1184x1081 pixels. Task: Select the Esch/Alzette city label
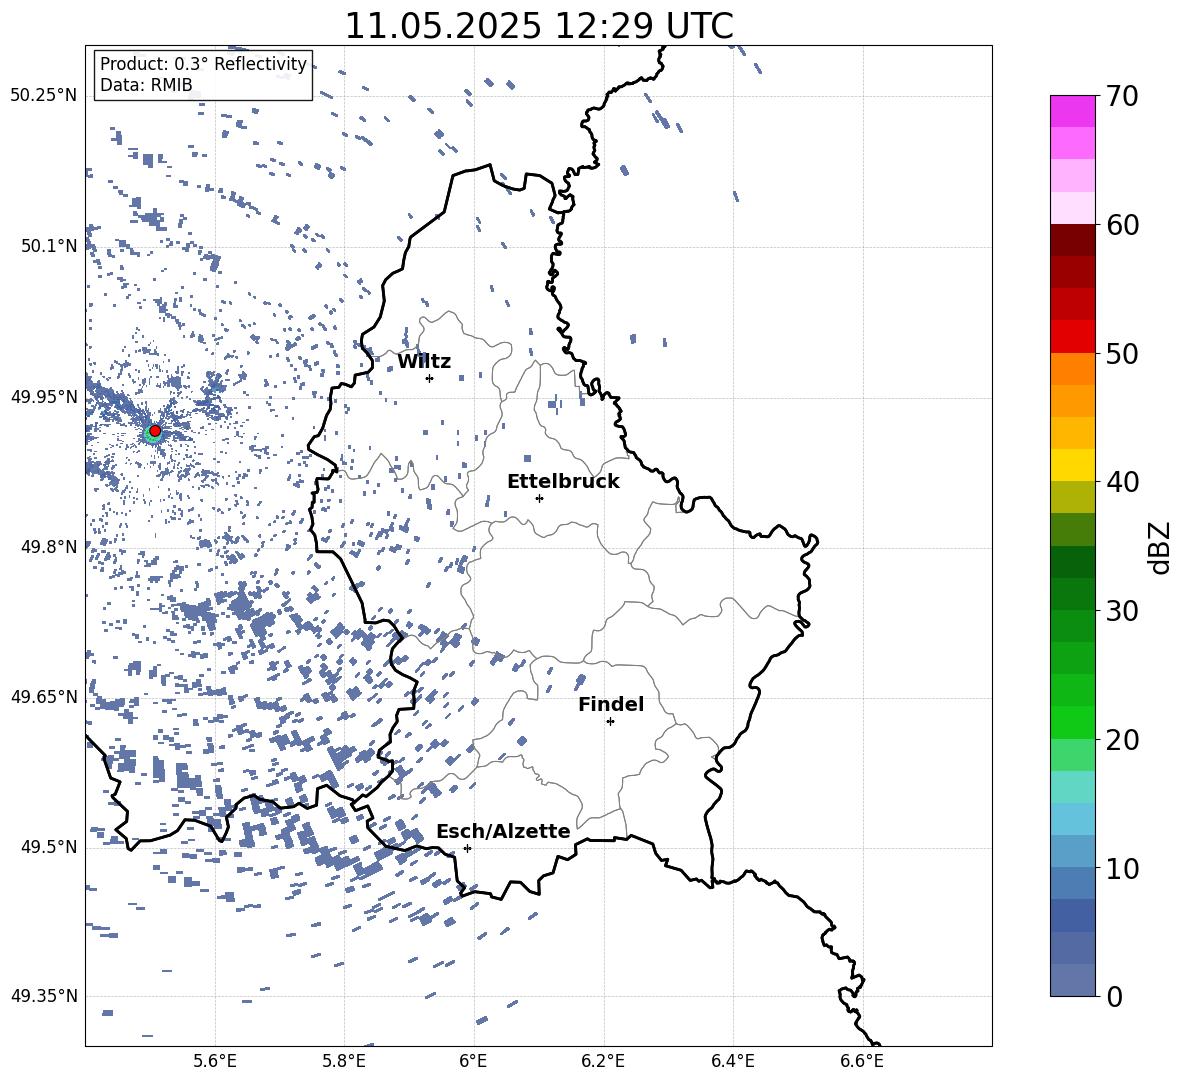point(503,831)
